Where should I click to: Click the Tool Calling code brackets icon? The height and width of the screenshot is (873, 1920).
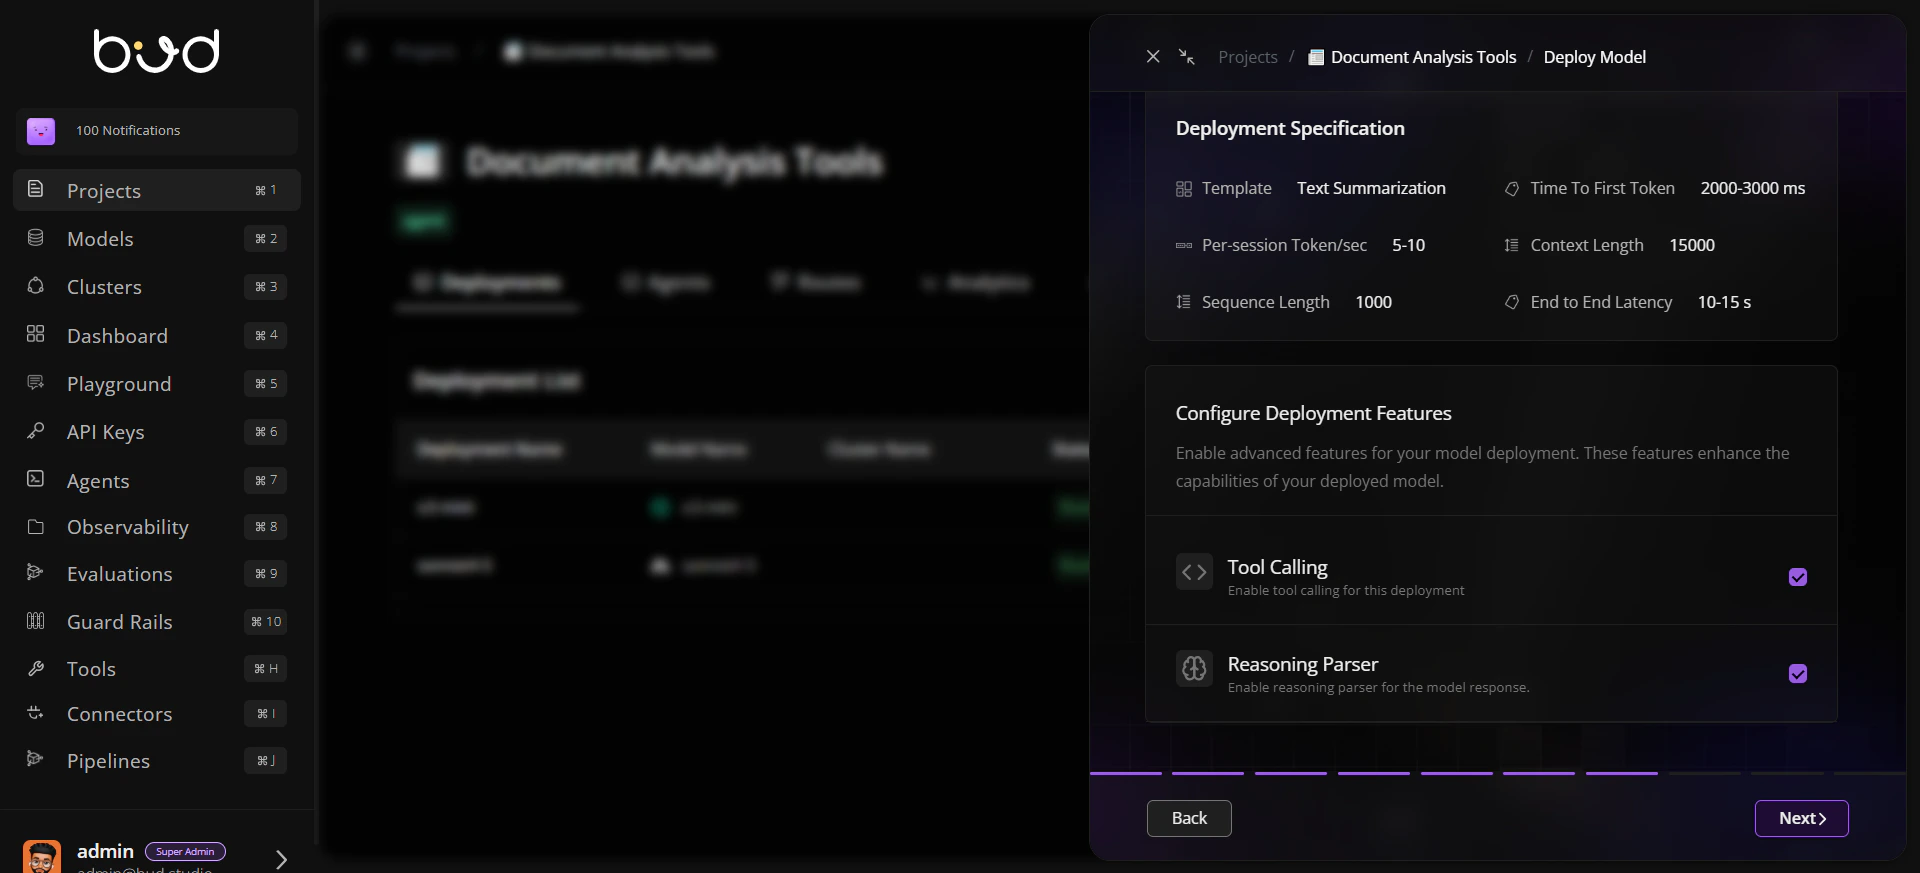(x=1194, y=572)
